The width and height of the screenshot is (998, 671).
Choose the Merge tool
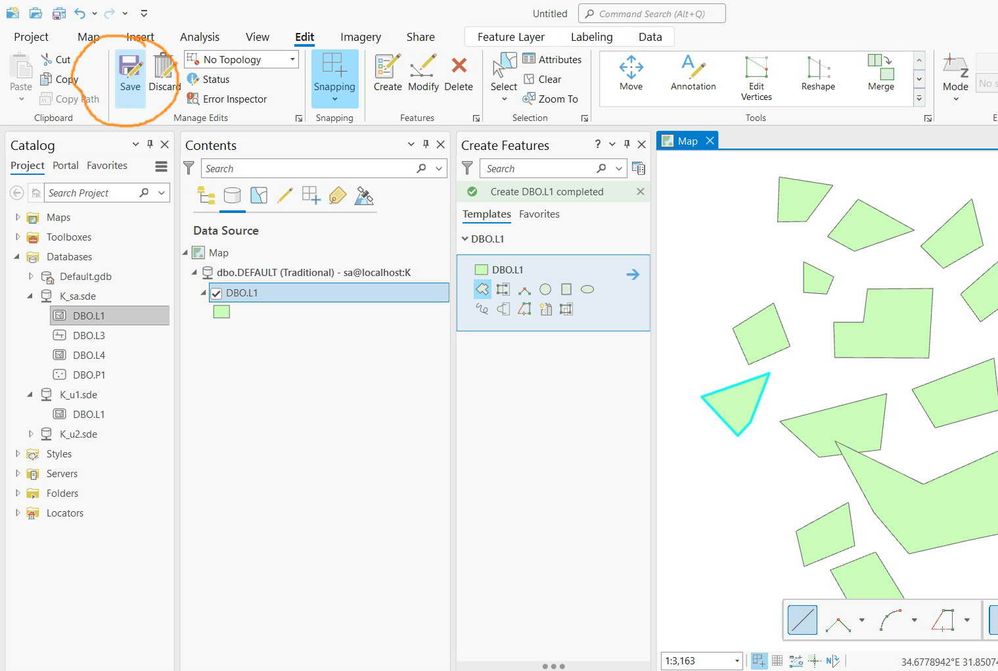[x=881, y=73]
